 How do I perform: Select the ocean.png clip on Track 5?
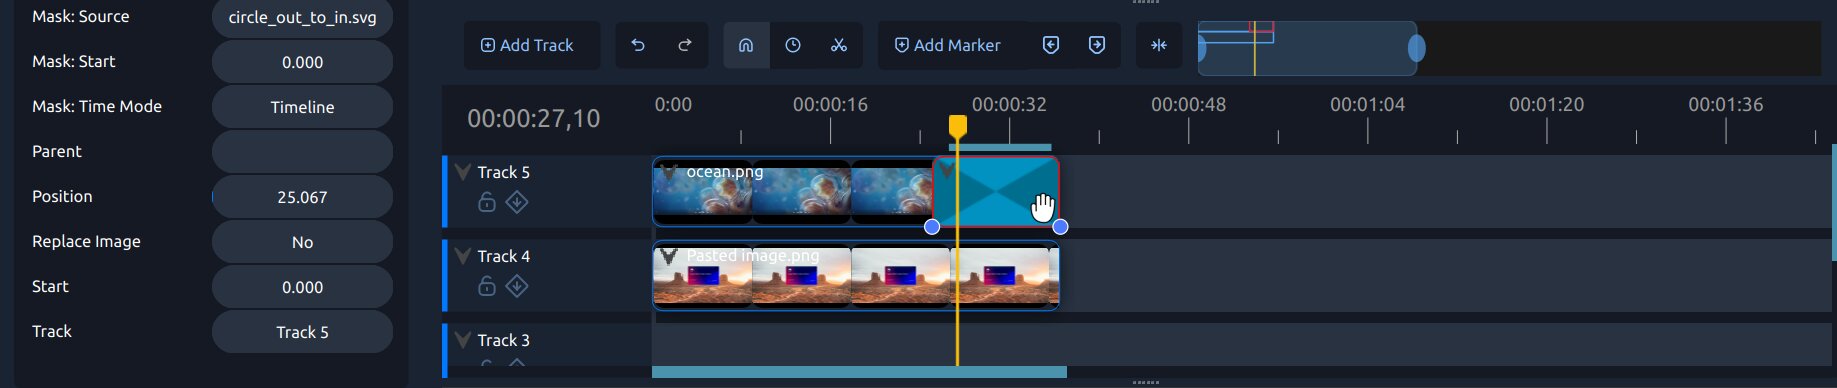[x=792, y=192]
